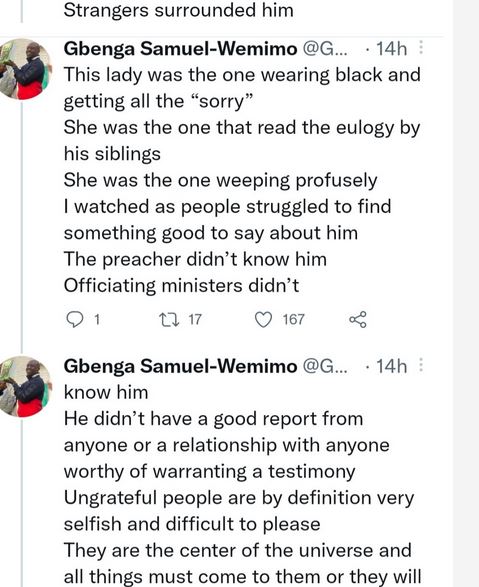
Task: Click the retweet icon on first tweet
Action: 169,320
